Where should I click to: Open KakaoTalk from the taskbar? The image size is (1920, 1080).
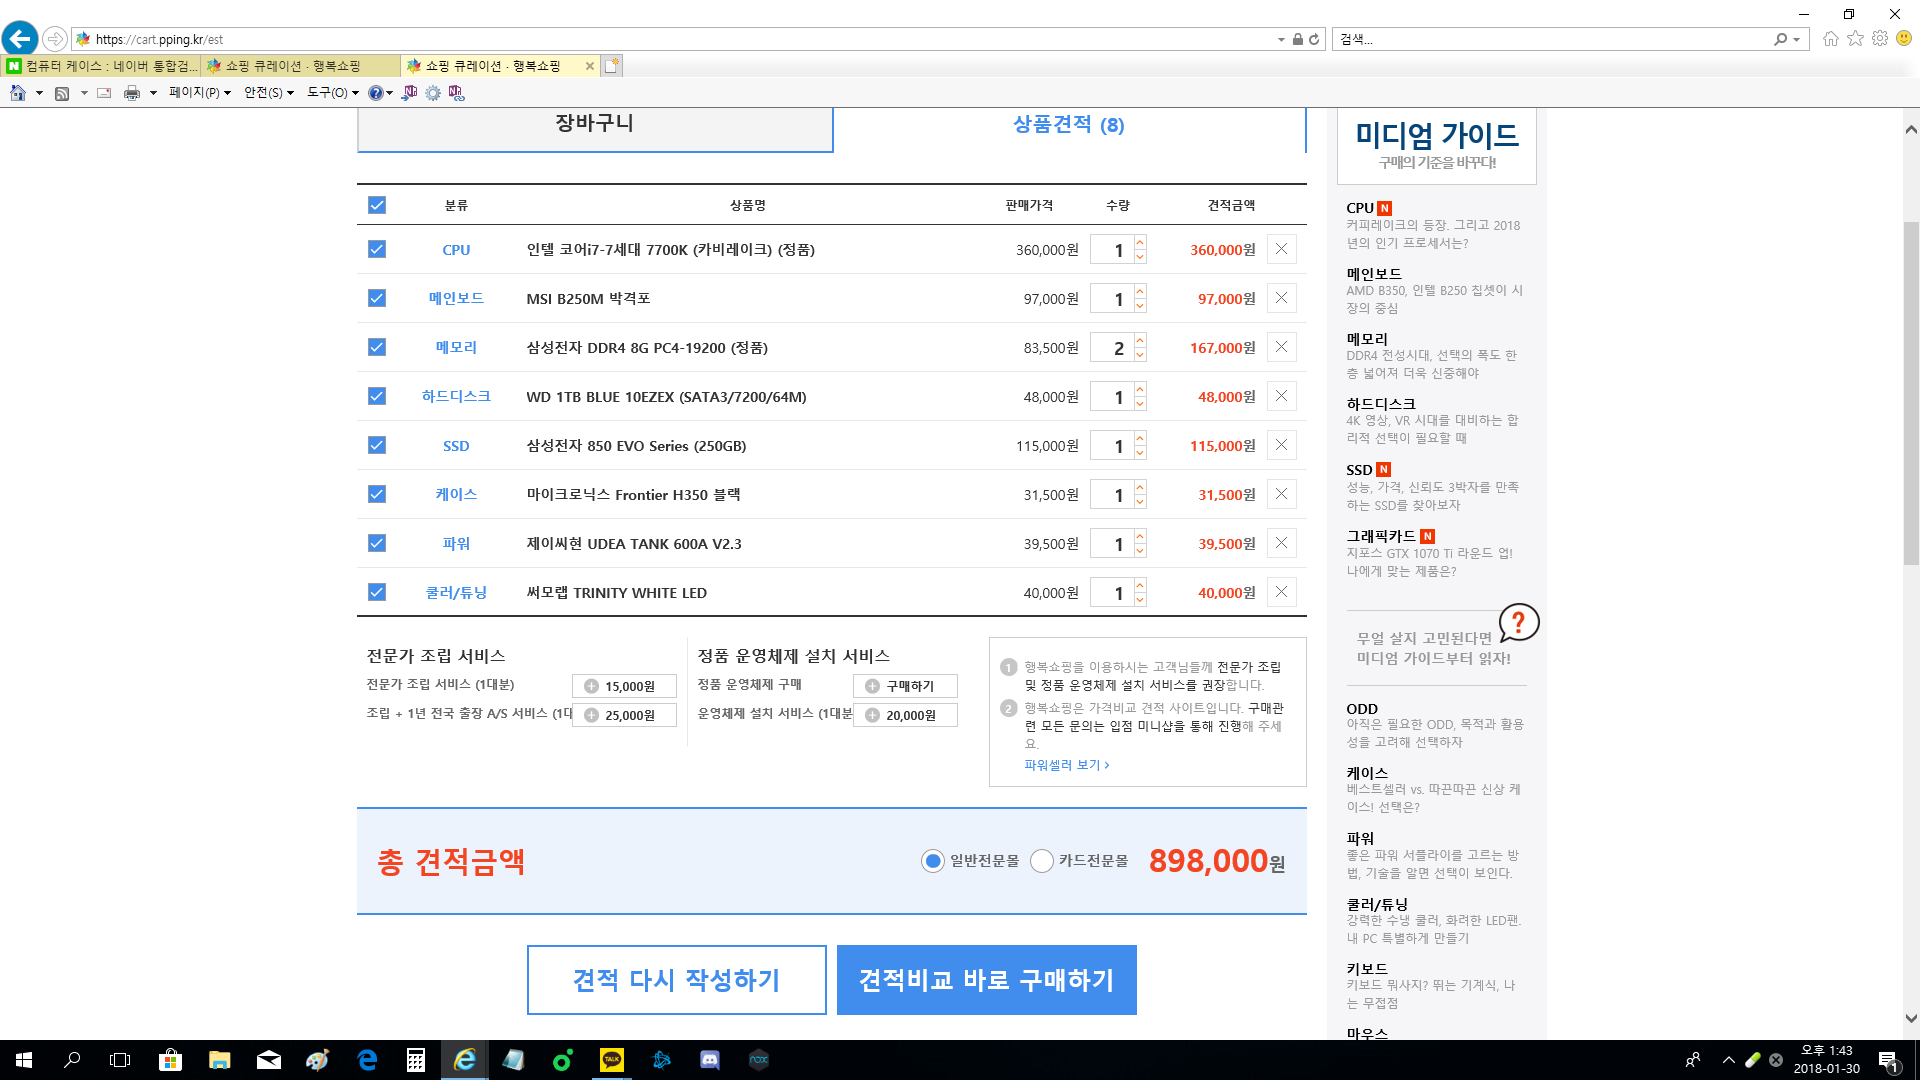(x=612, y=1060)
